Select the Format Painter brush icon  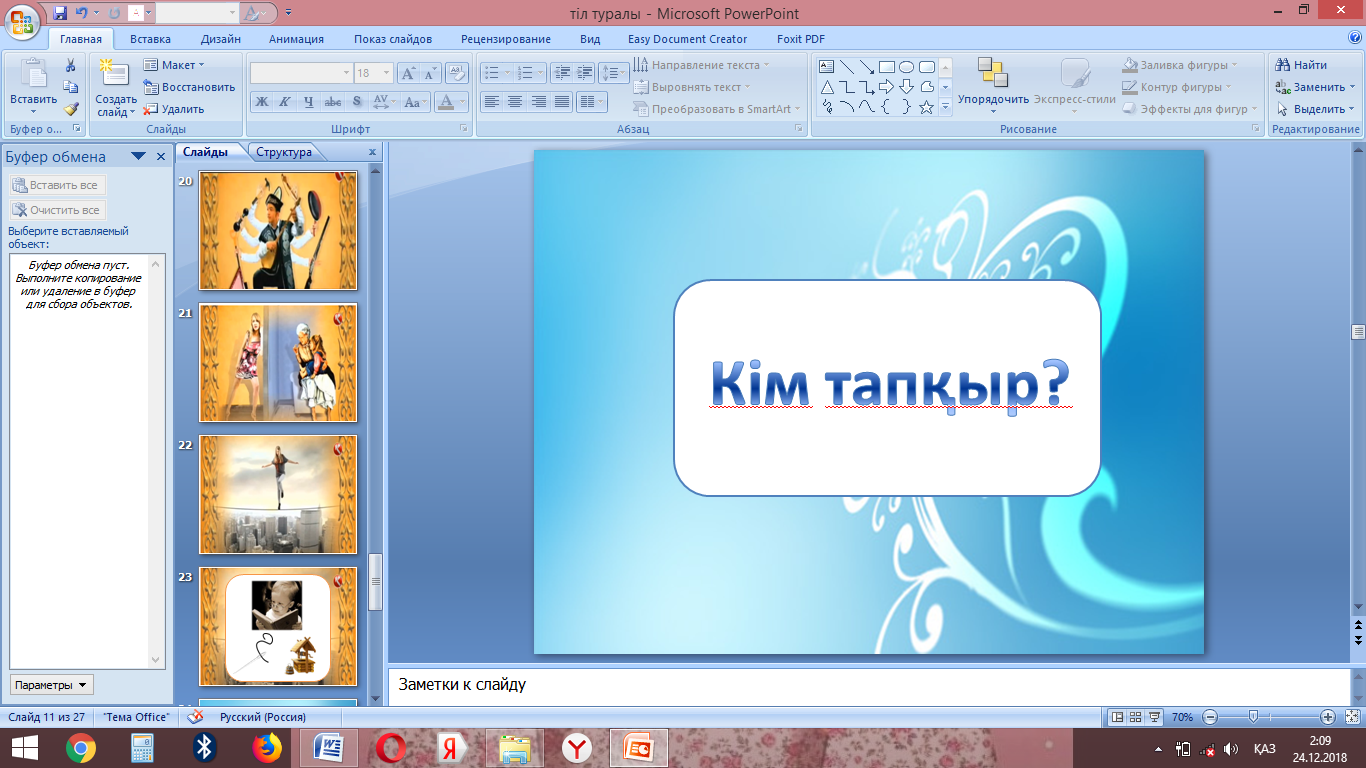[x=71, y=109]
